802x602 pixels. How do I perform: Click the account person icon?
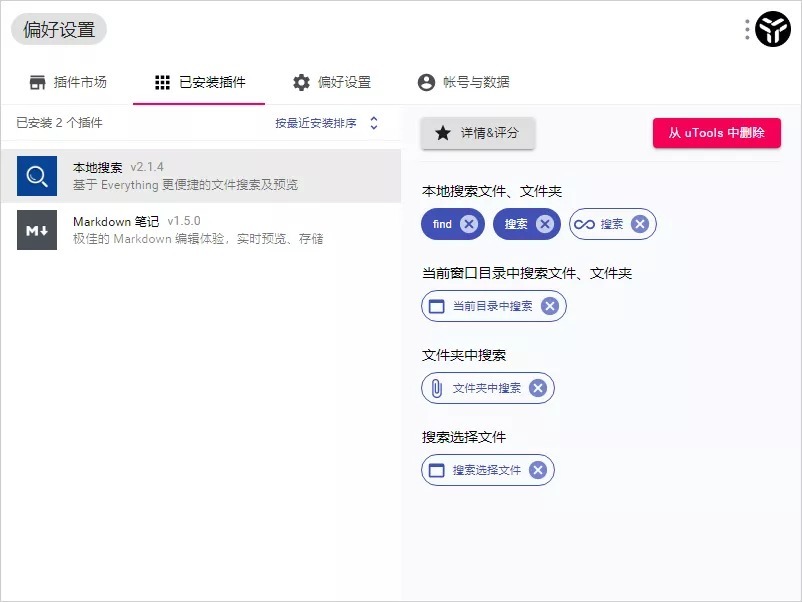tap(426, 82)
